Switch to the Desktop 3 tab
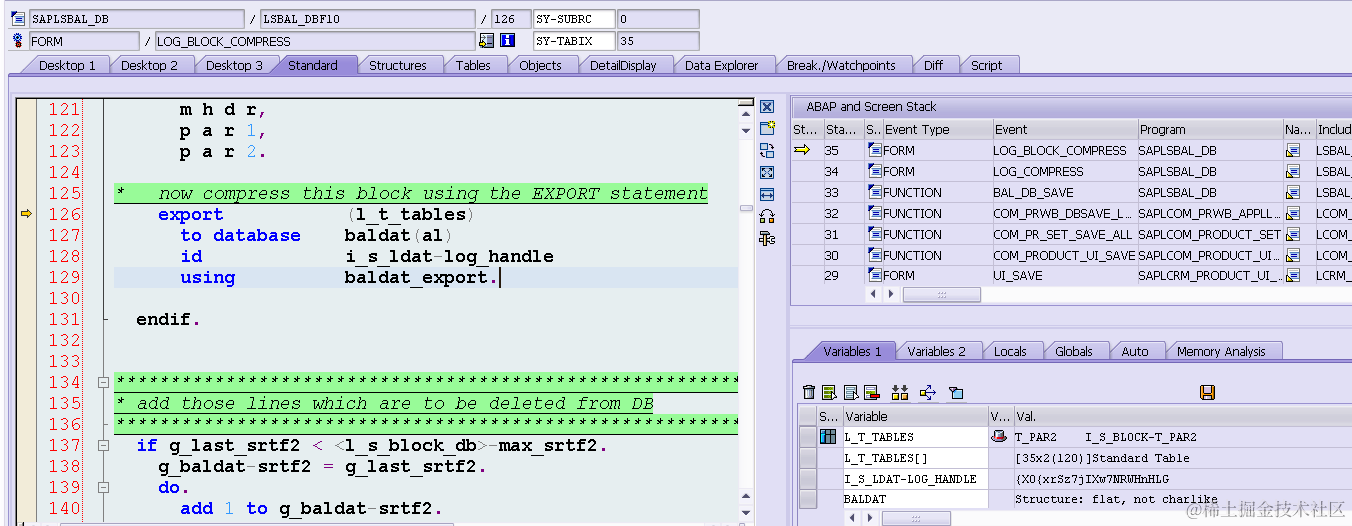The height and width of the screenshot is (526, 1352). click(x=234, y=65)
